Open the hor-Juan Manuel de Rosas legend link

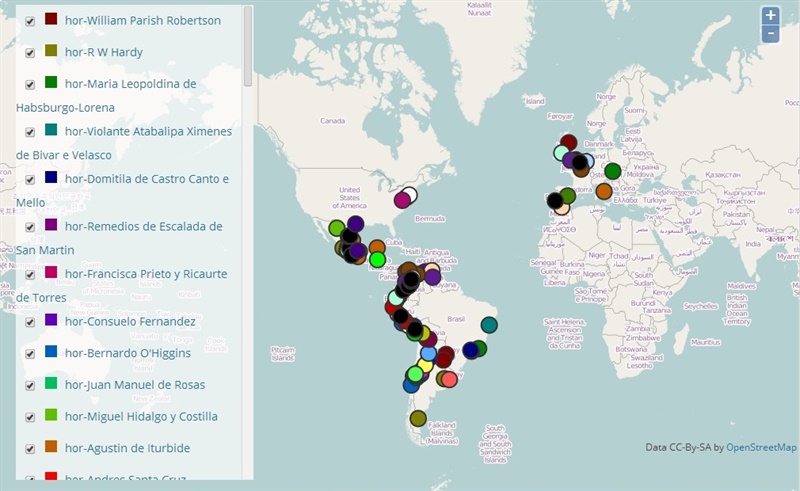[x=135, y=385]
